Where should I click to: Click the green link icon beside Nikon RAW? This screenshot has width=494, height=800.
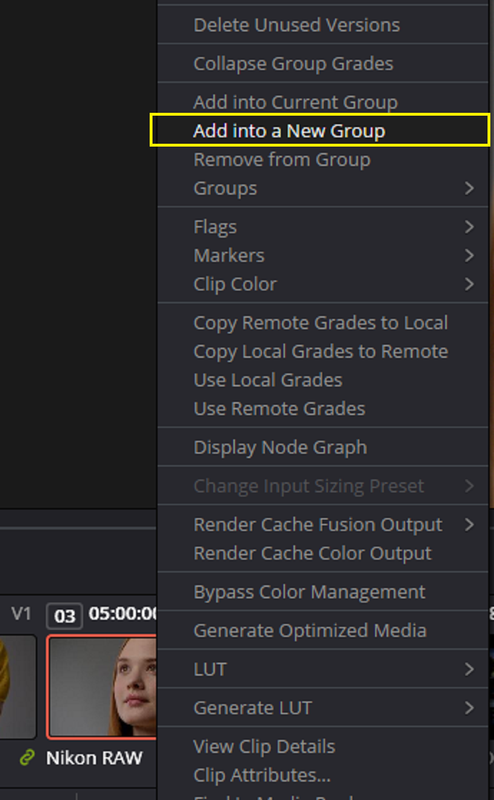click(27, 758)
